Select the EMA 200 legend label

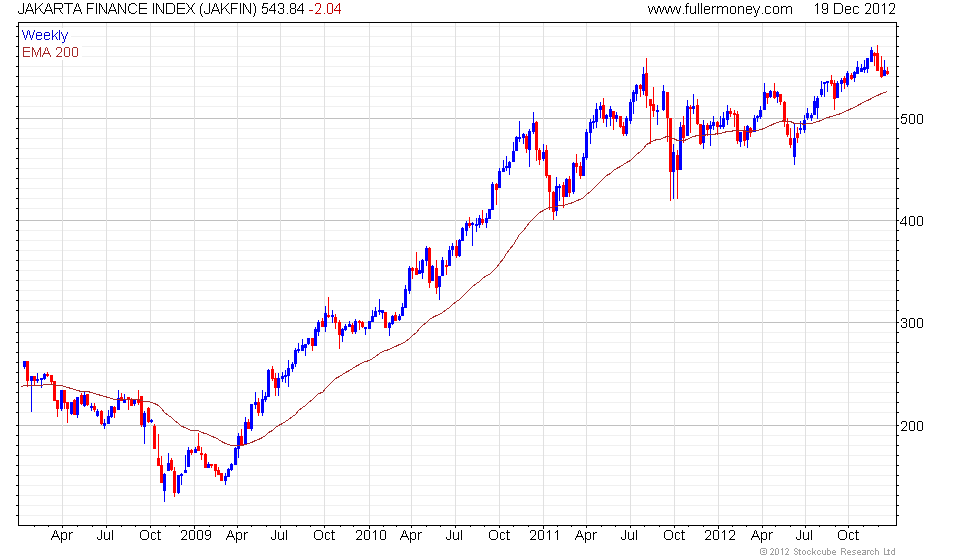pos(50,52)
